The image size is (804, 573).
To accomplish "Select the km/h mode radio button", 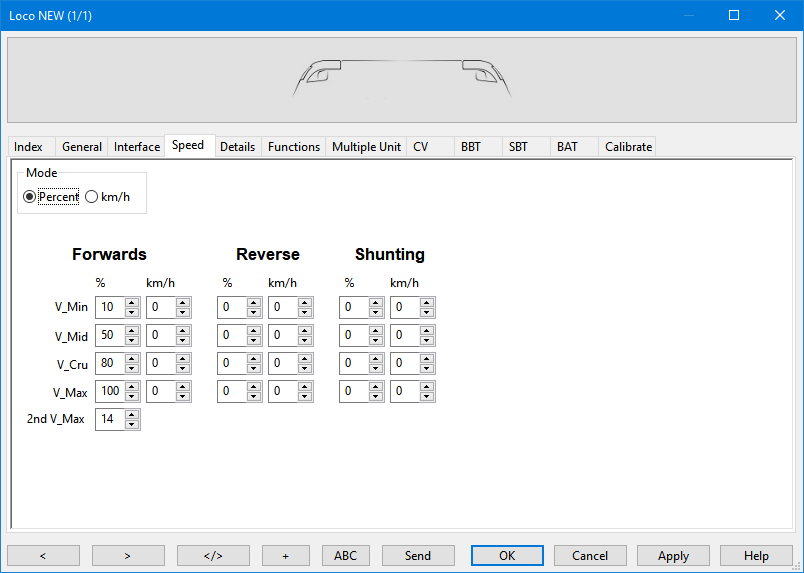I will [x=92, y=197].
